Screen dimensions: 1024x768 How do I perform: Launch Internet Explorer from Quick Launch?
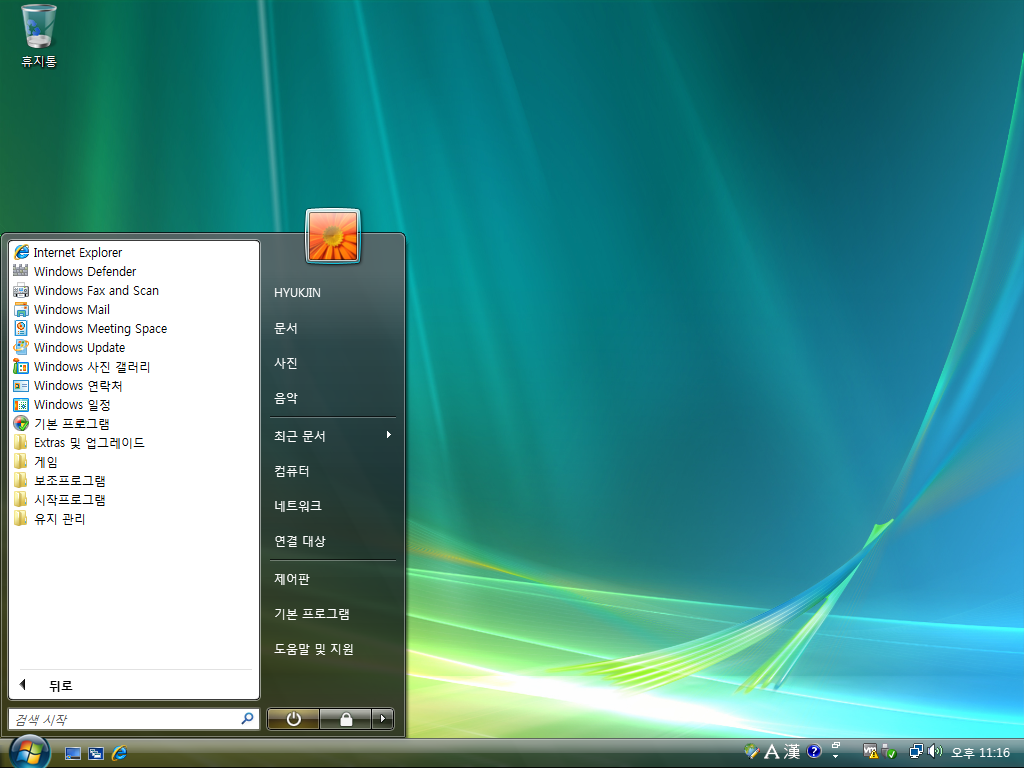tap(120, 753)
